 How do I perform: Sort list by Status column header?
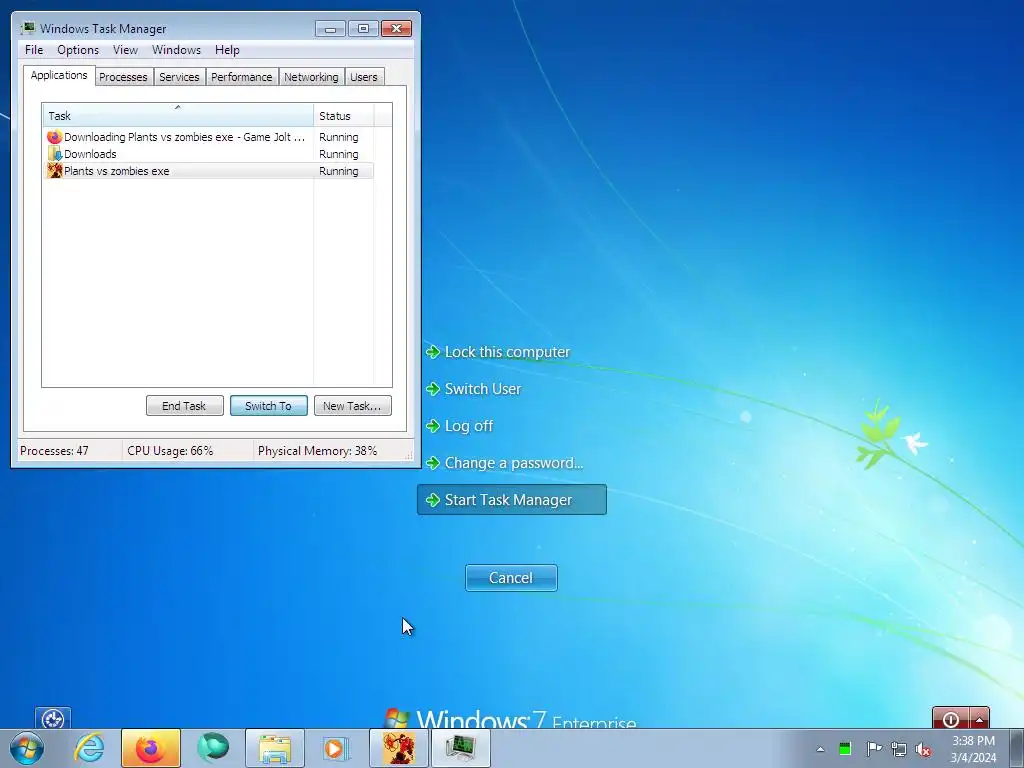344,116
